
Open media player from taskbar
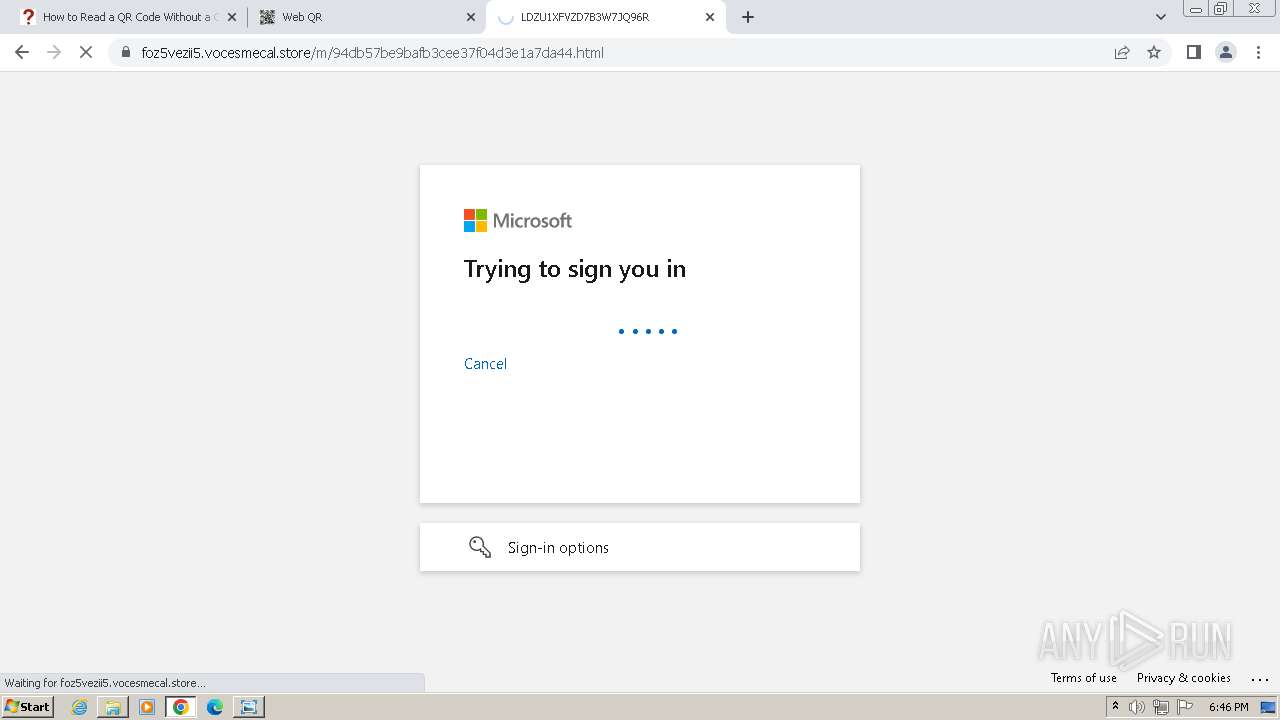click(x=147, y=707)
